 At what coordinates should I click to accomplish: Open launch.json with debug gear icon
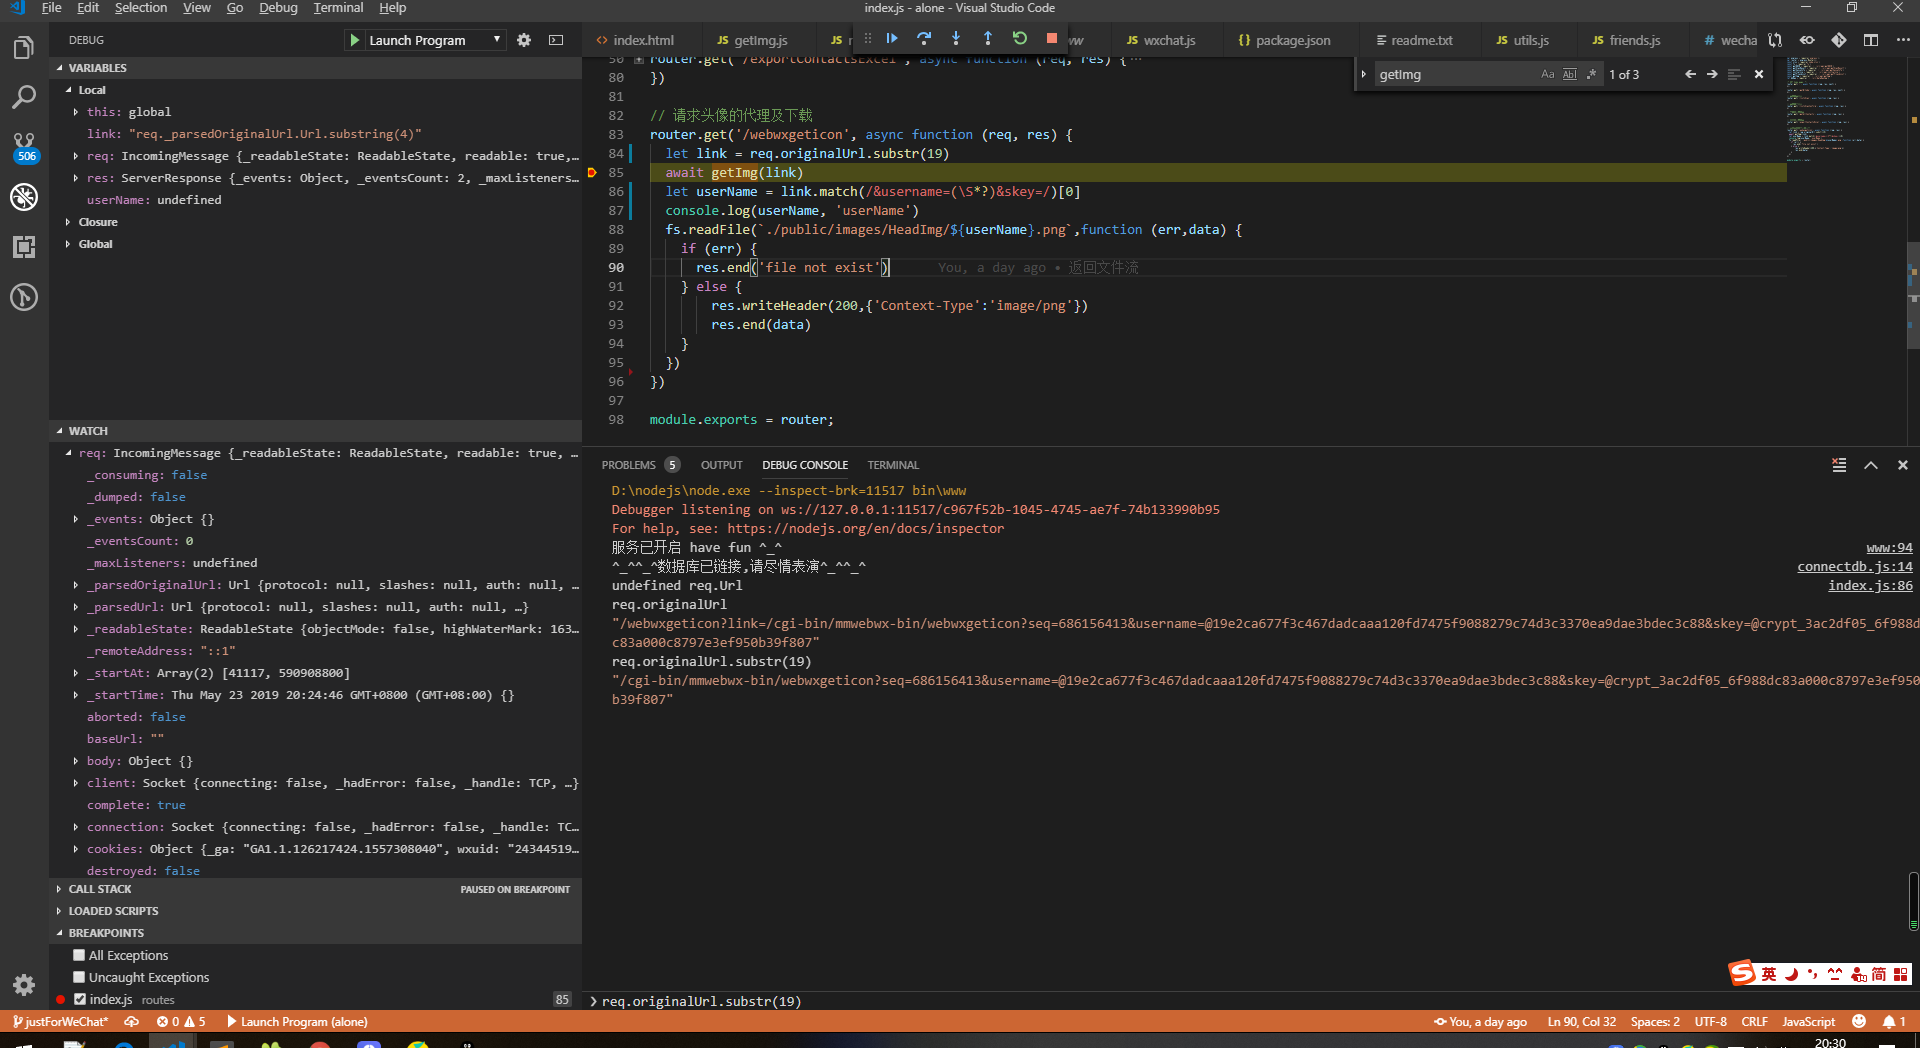(524, 40)
